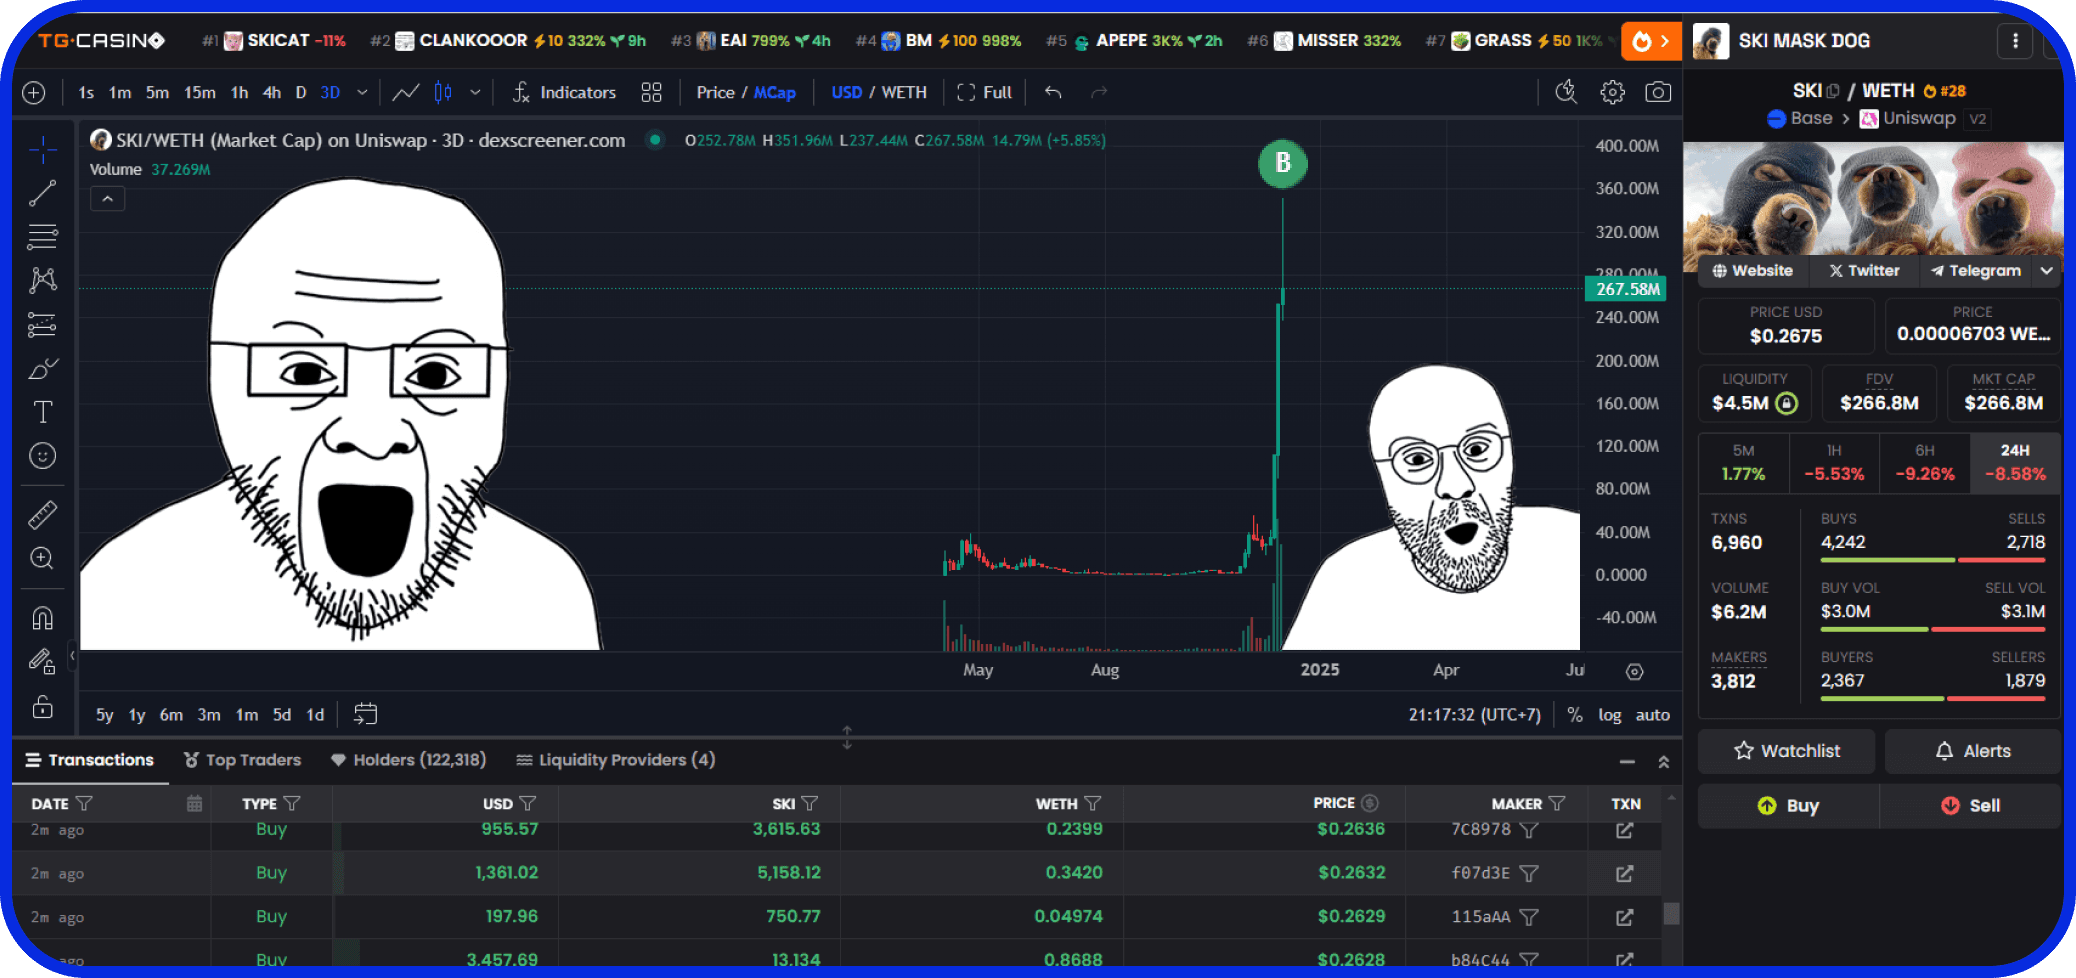This screenshot has height=978, width=2076.
Task: Select the trend line drawing tool
Action: [x=42, y=193]
